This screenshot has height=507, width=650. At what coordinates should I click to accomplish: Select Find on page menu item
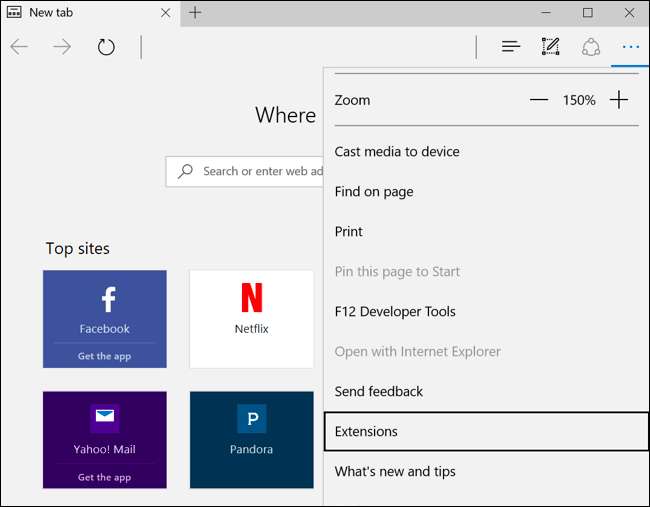tap(374, 192)
